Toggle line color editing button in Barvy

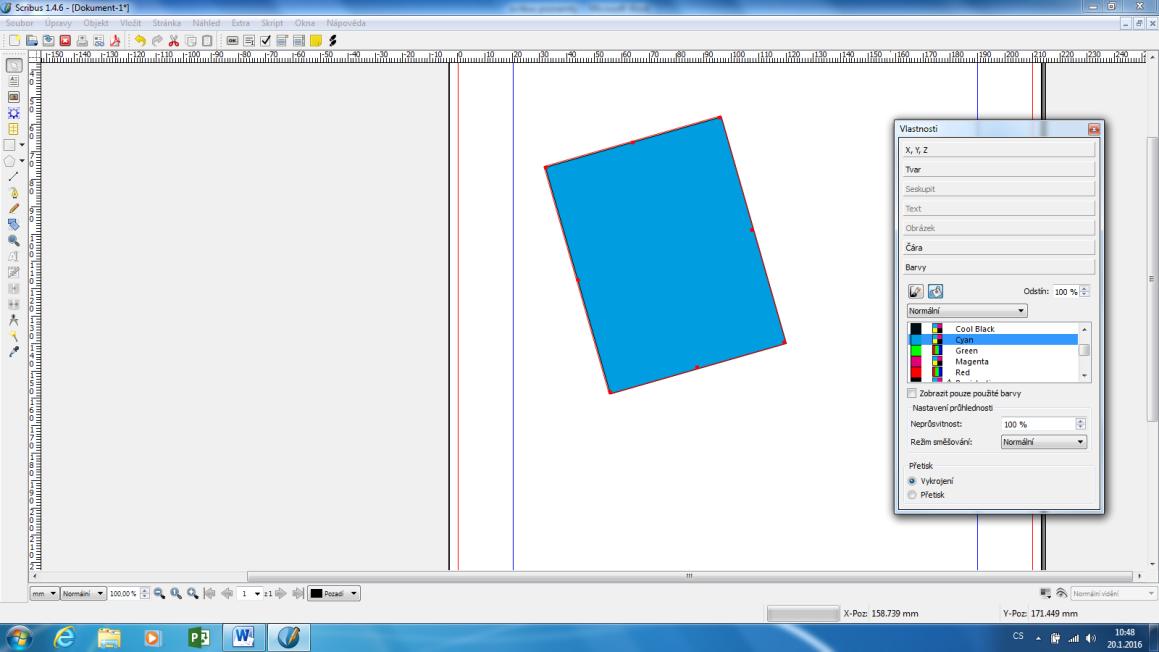click(916, 291)
